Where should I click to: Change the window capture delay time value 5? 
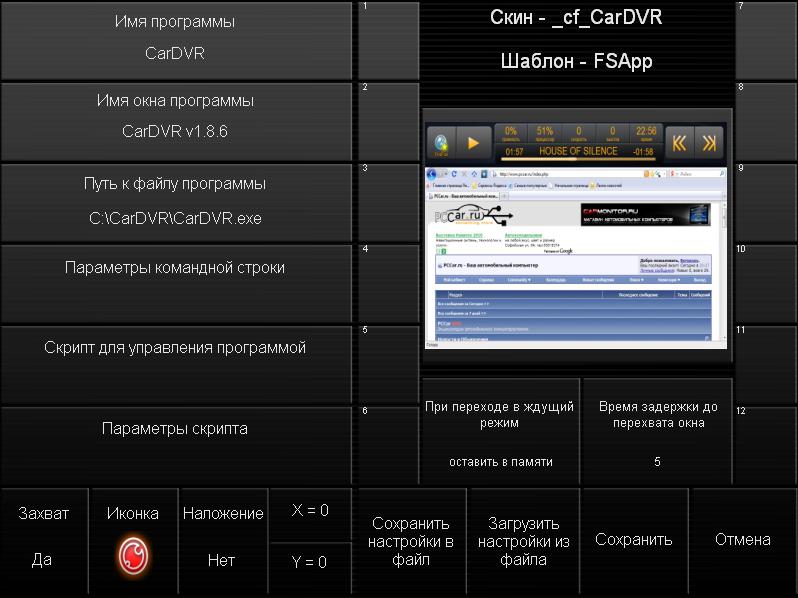[x=657, y=434]
